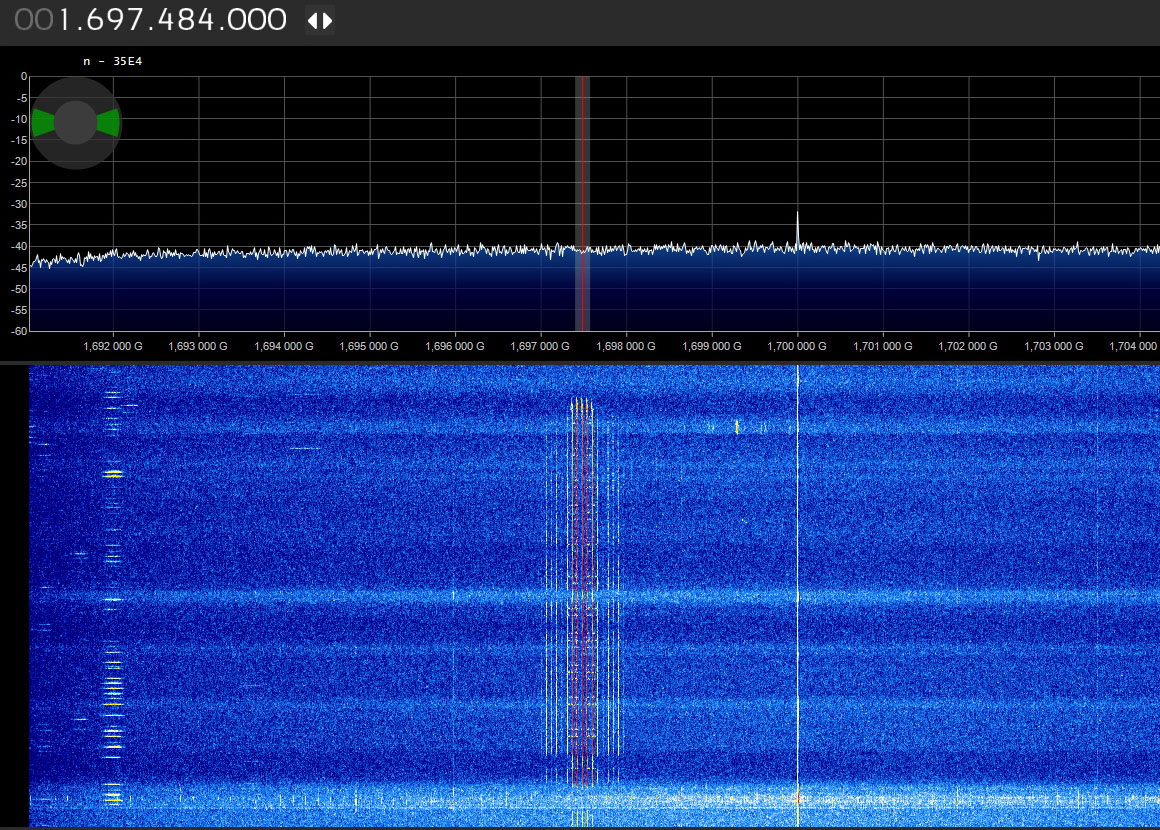
Task: Click the '1,695 000 G' axis label
Action: click(x=368, y=346)
